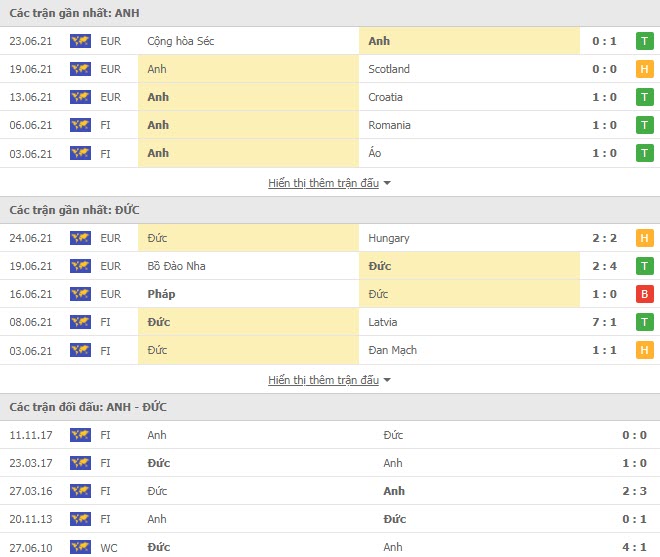Click the flag icon beside the 23.06.21 EUR match
This screenshot has height=557, width=660.
pyautogui.click(x=80, y=41)
